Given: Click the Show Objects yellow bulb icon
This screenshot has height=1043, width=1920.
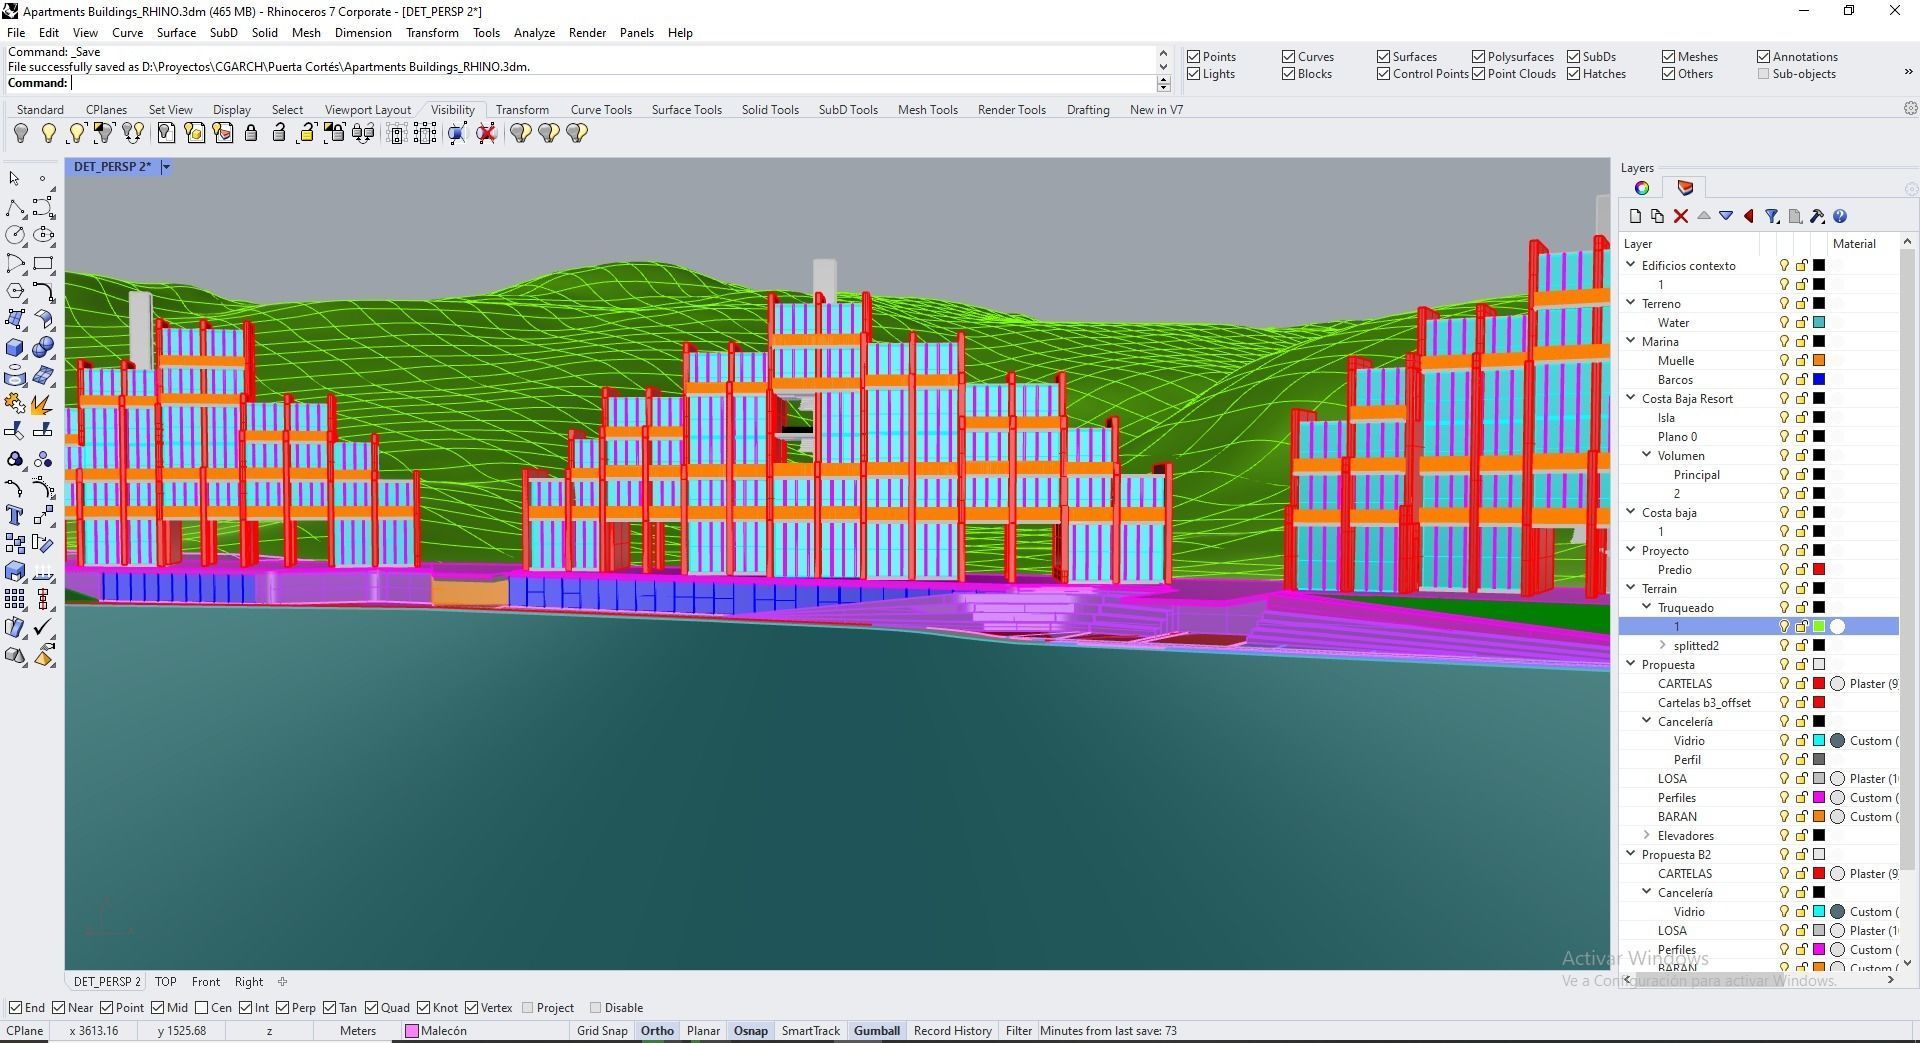Looking at the screenshot, I should click(48, 133).
